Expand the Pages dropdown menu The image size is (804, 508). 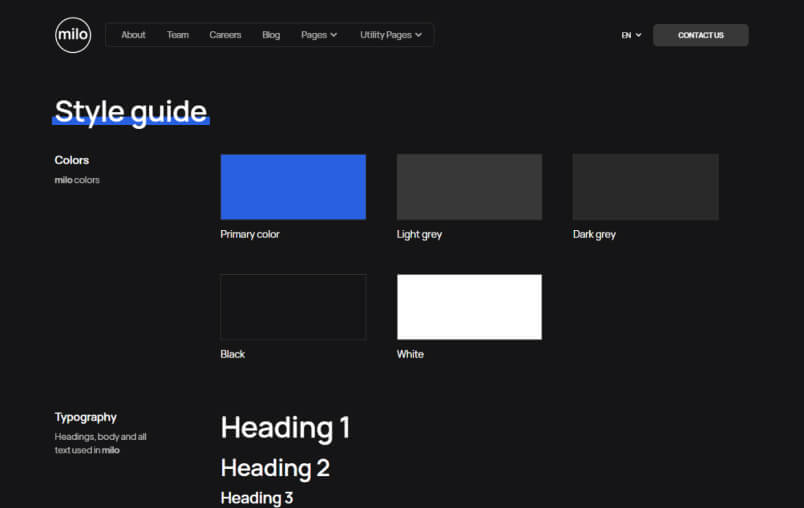coord(319,35)
